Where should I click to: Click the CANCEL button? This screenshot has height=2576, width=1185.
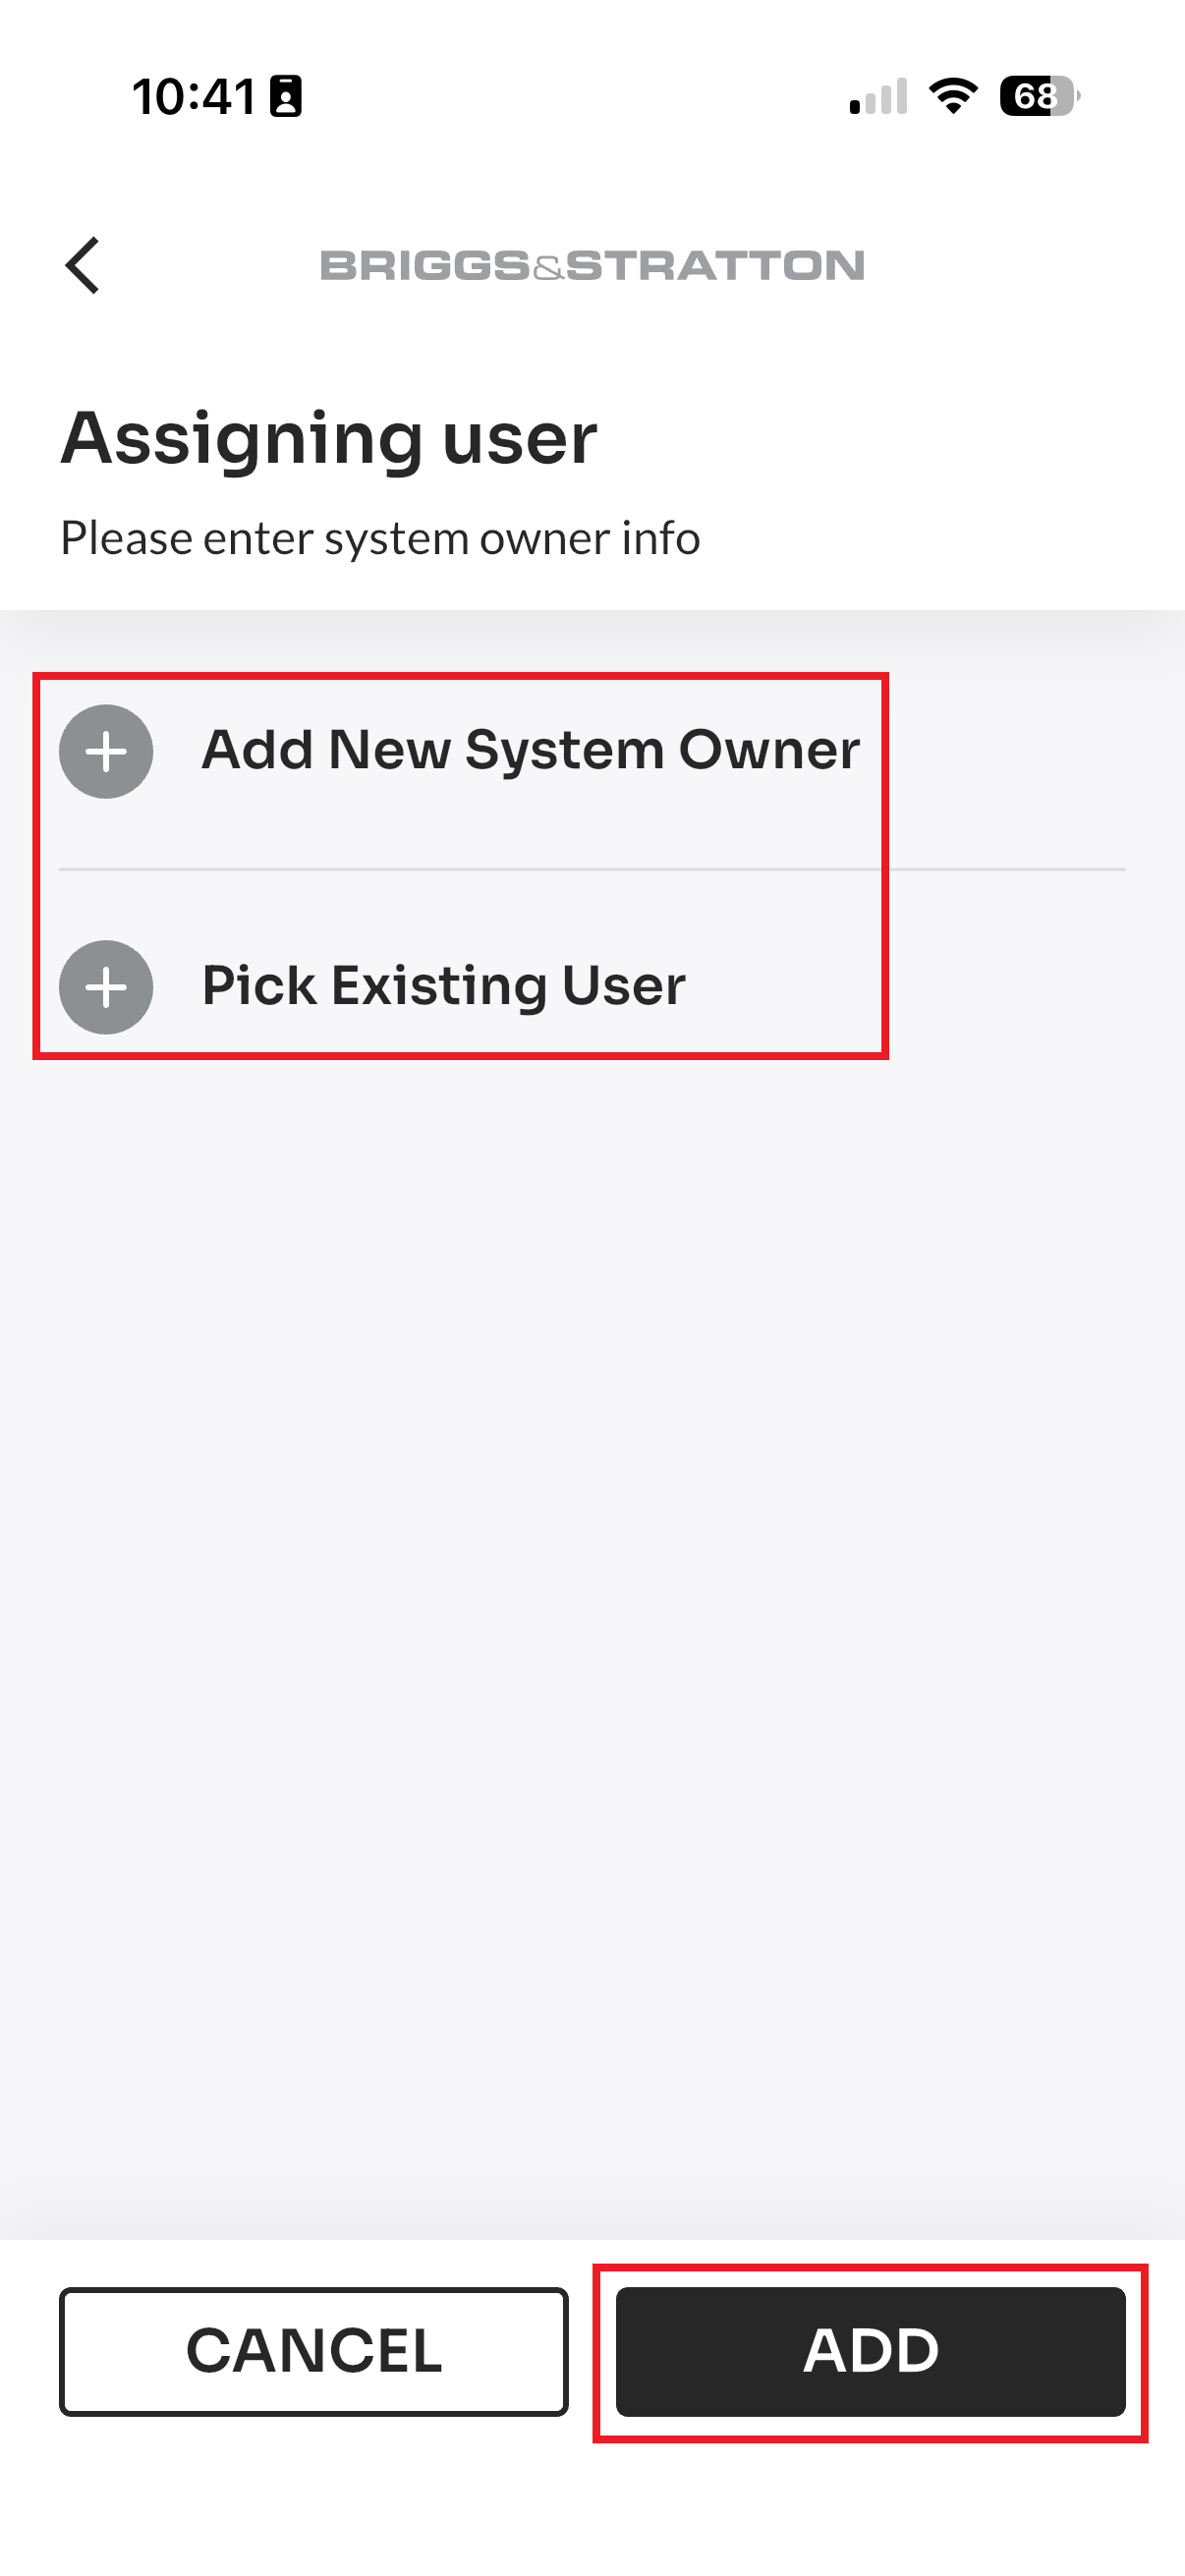point(314,2351)
